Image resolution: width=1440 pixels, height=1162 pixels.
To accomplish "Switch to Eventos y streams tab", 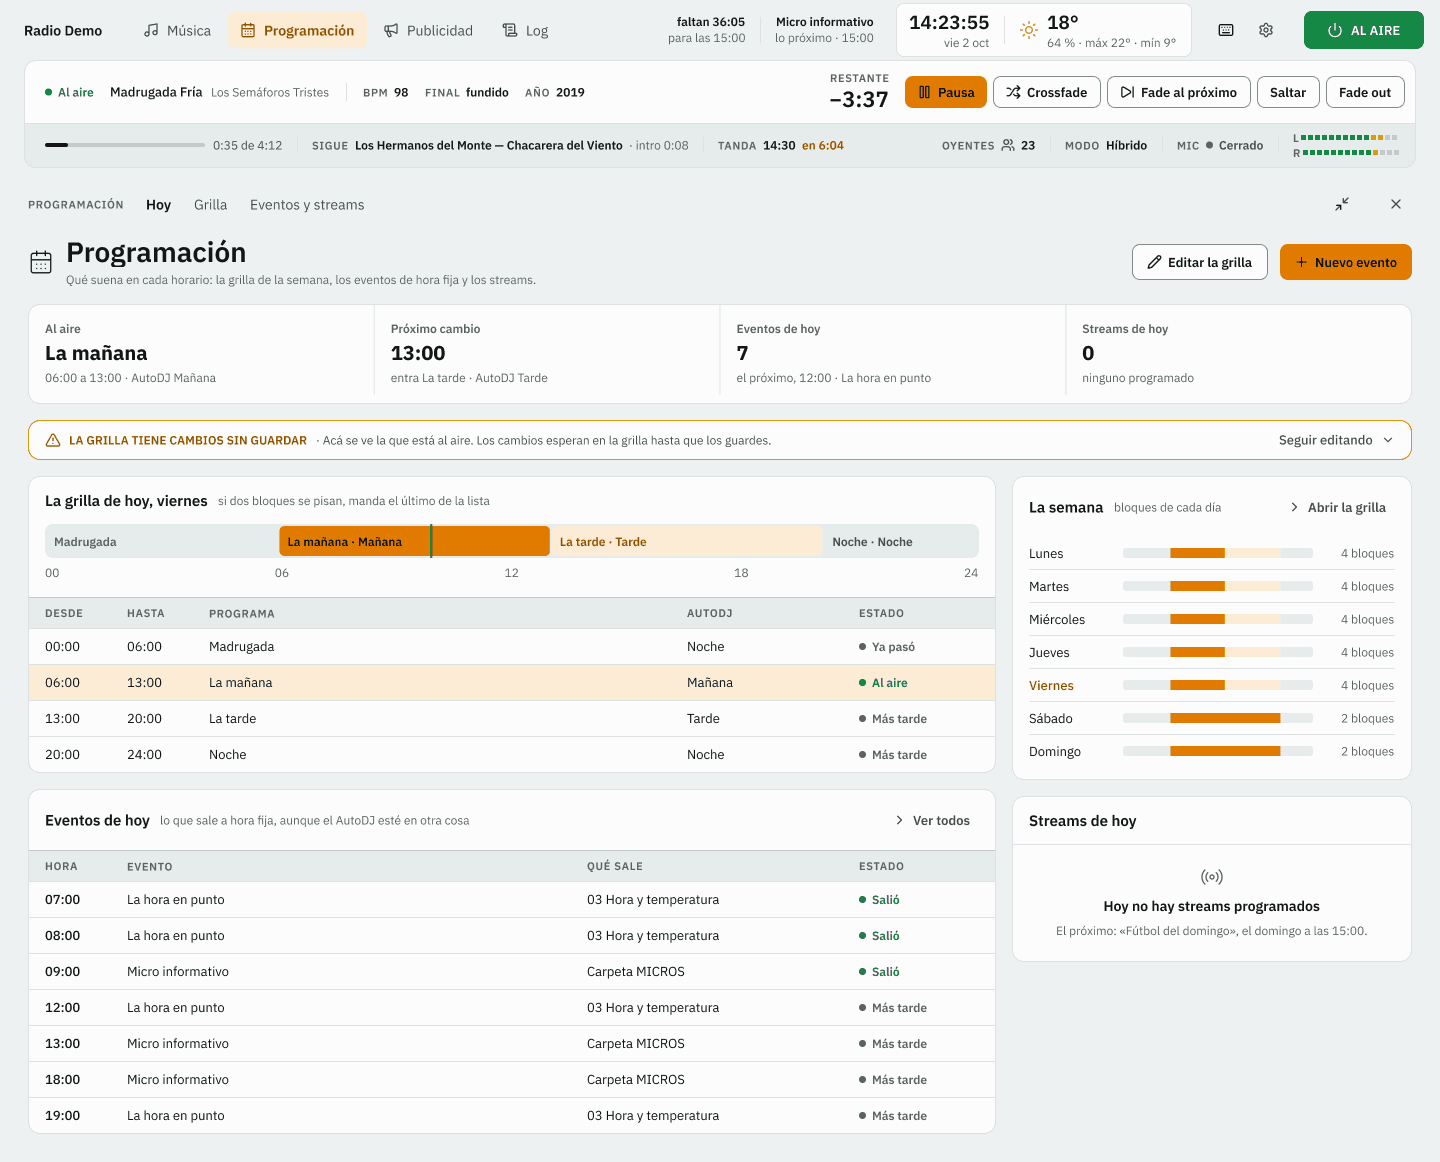I will click(x=307, y=204).
